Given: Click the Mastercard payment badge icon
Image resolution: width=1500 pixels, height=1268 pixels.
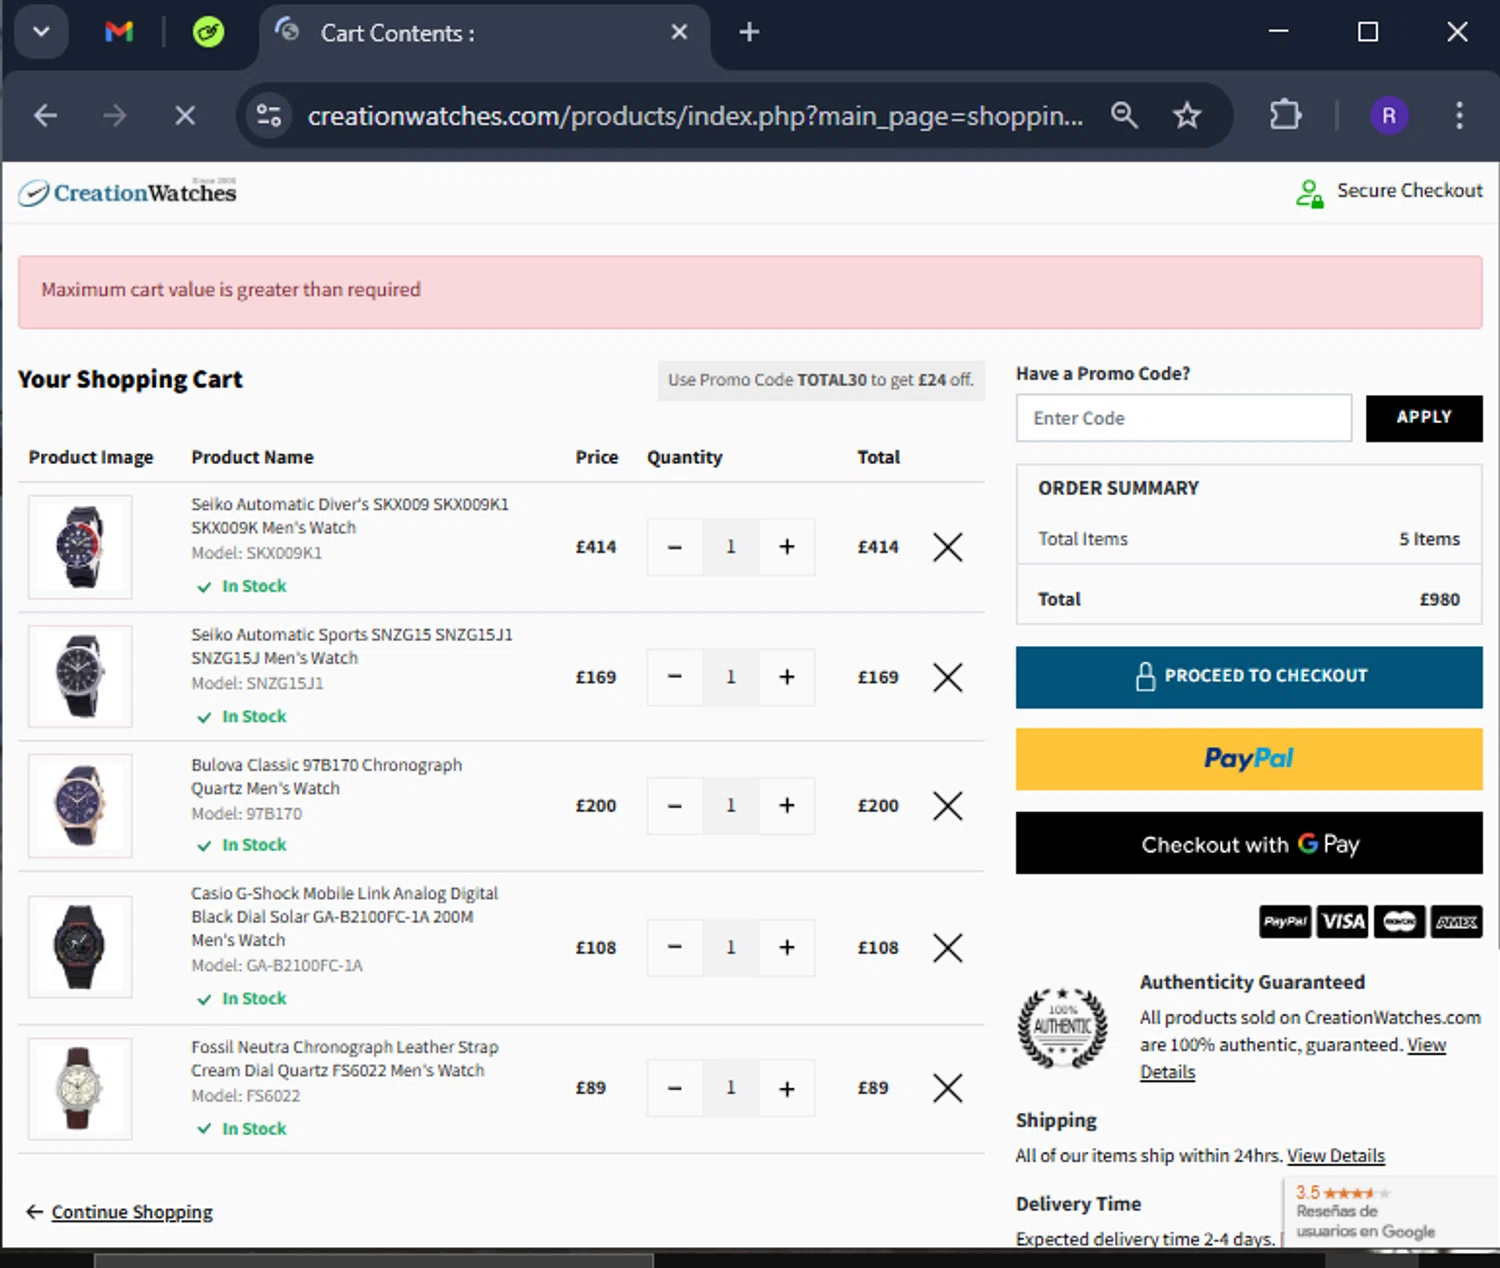Looking at the screenshot, I should pyautogui.click(x=1400, y=922).
